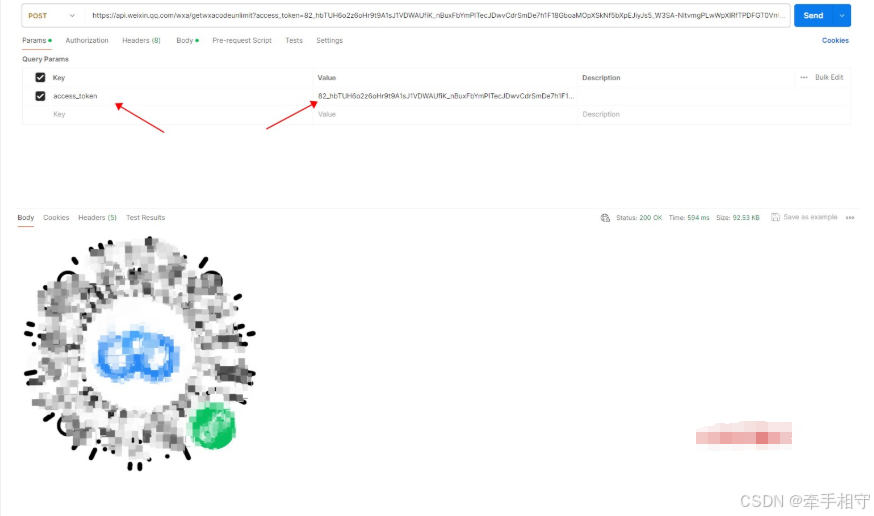This screenshot has height=516, width=874.
Task: Open the response Cookies tab
Action: pos(56,218)
